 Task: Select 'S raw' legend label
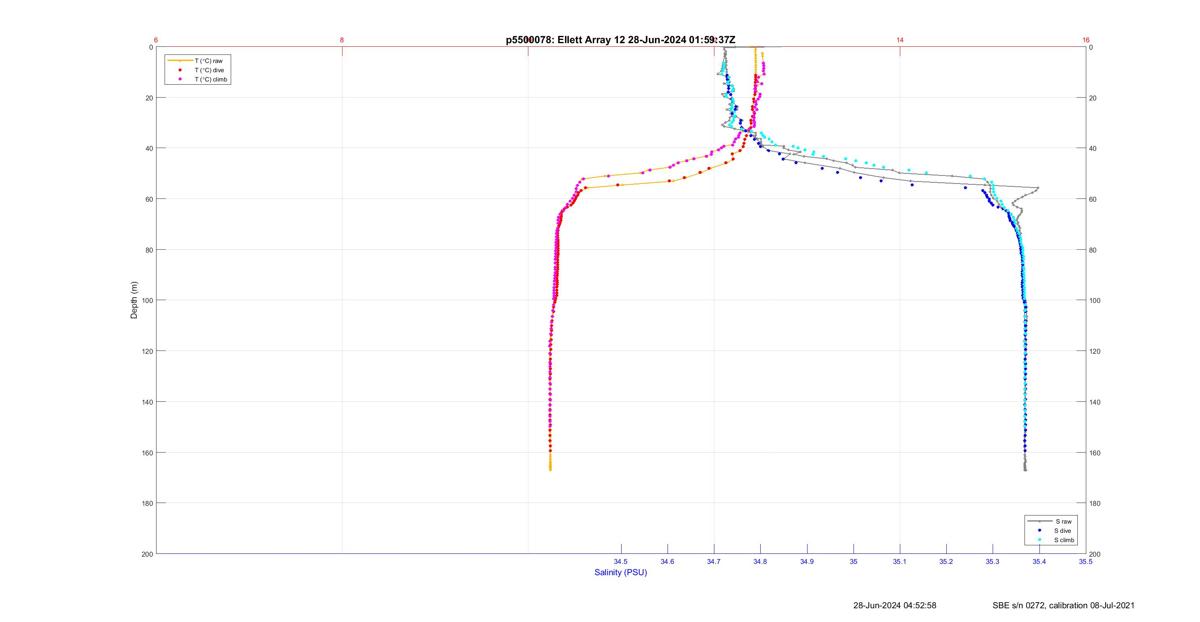click(1064, 522)
